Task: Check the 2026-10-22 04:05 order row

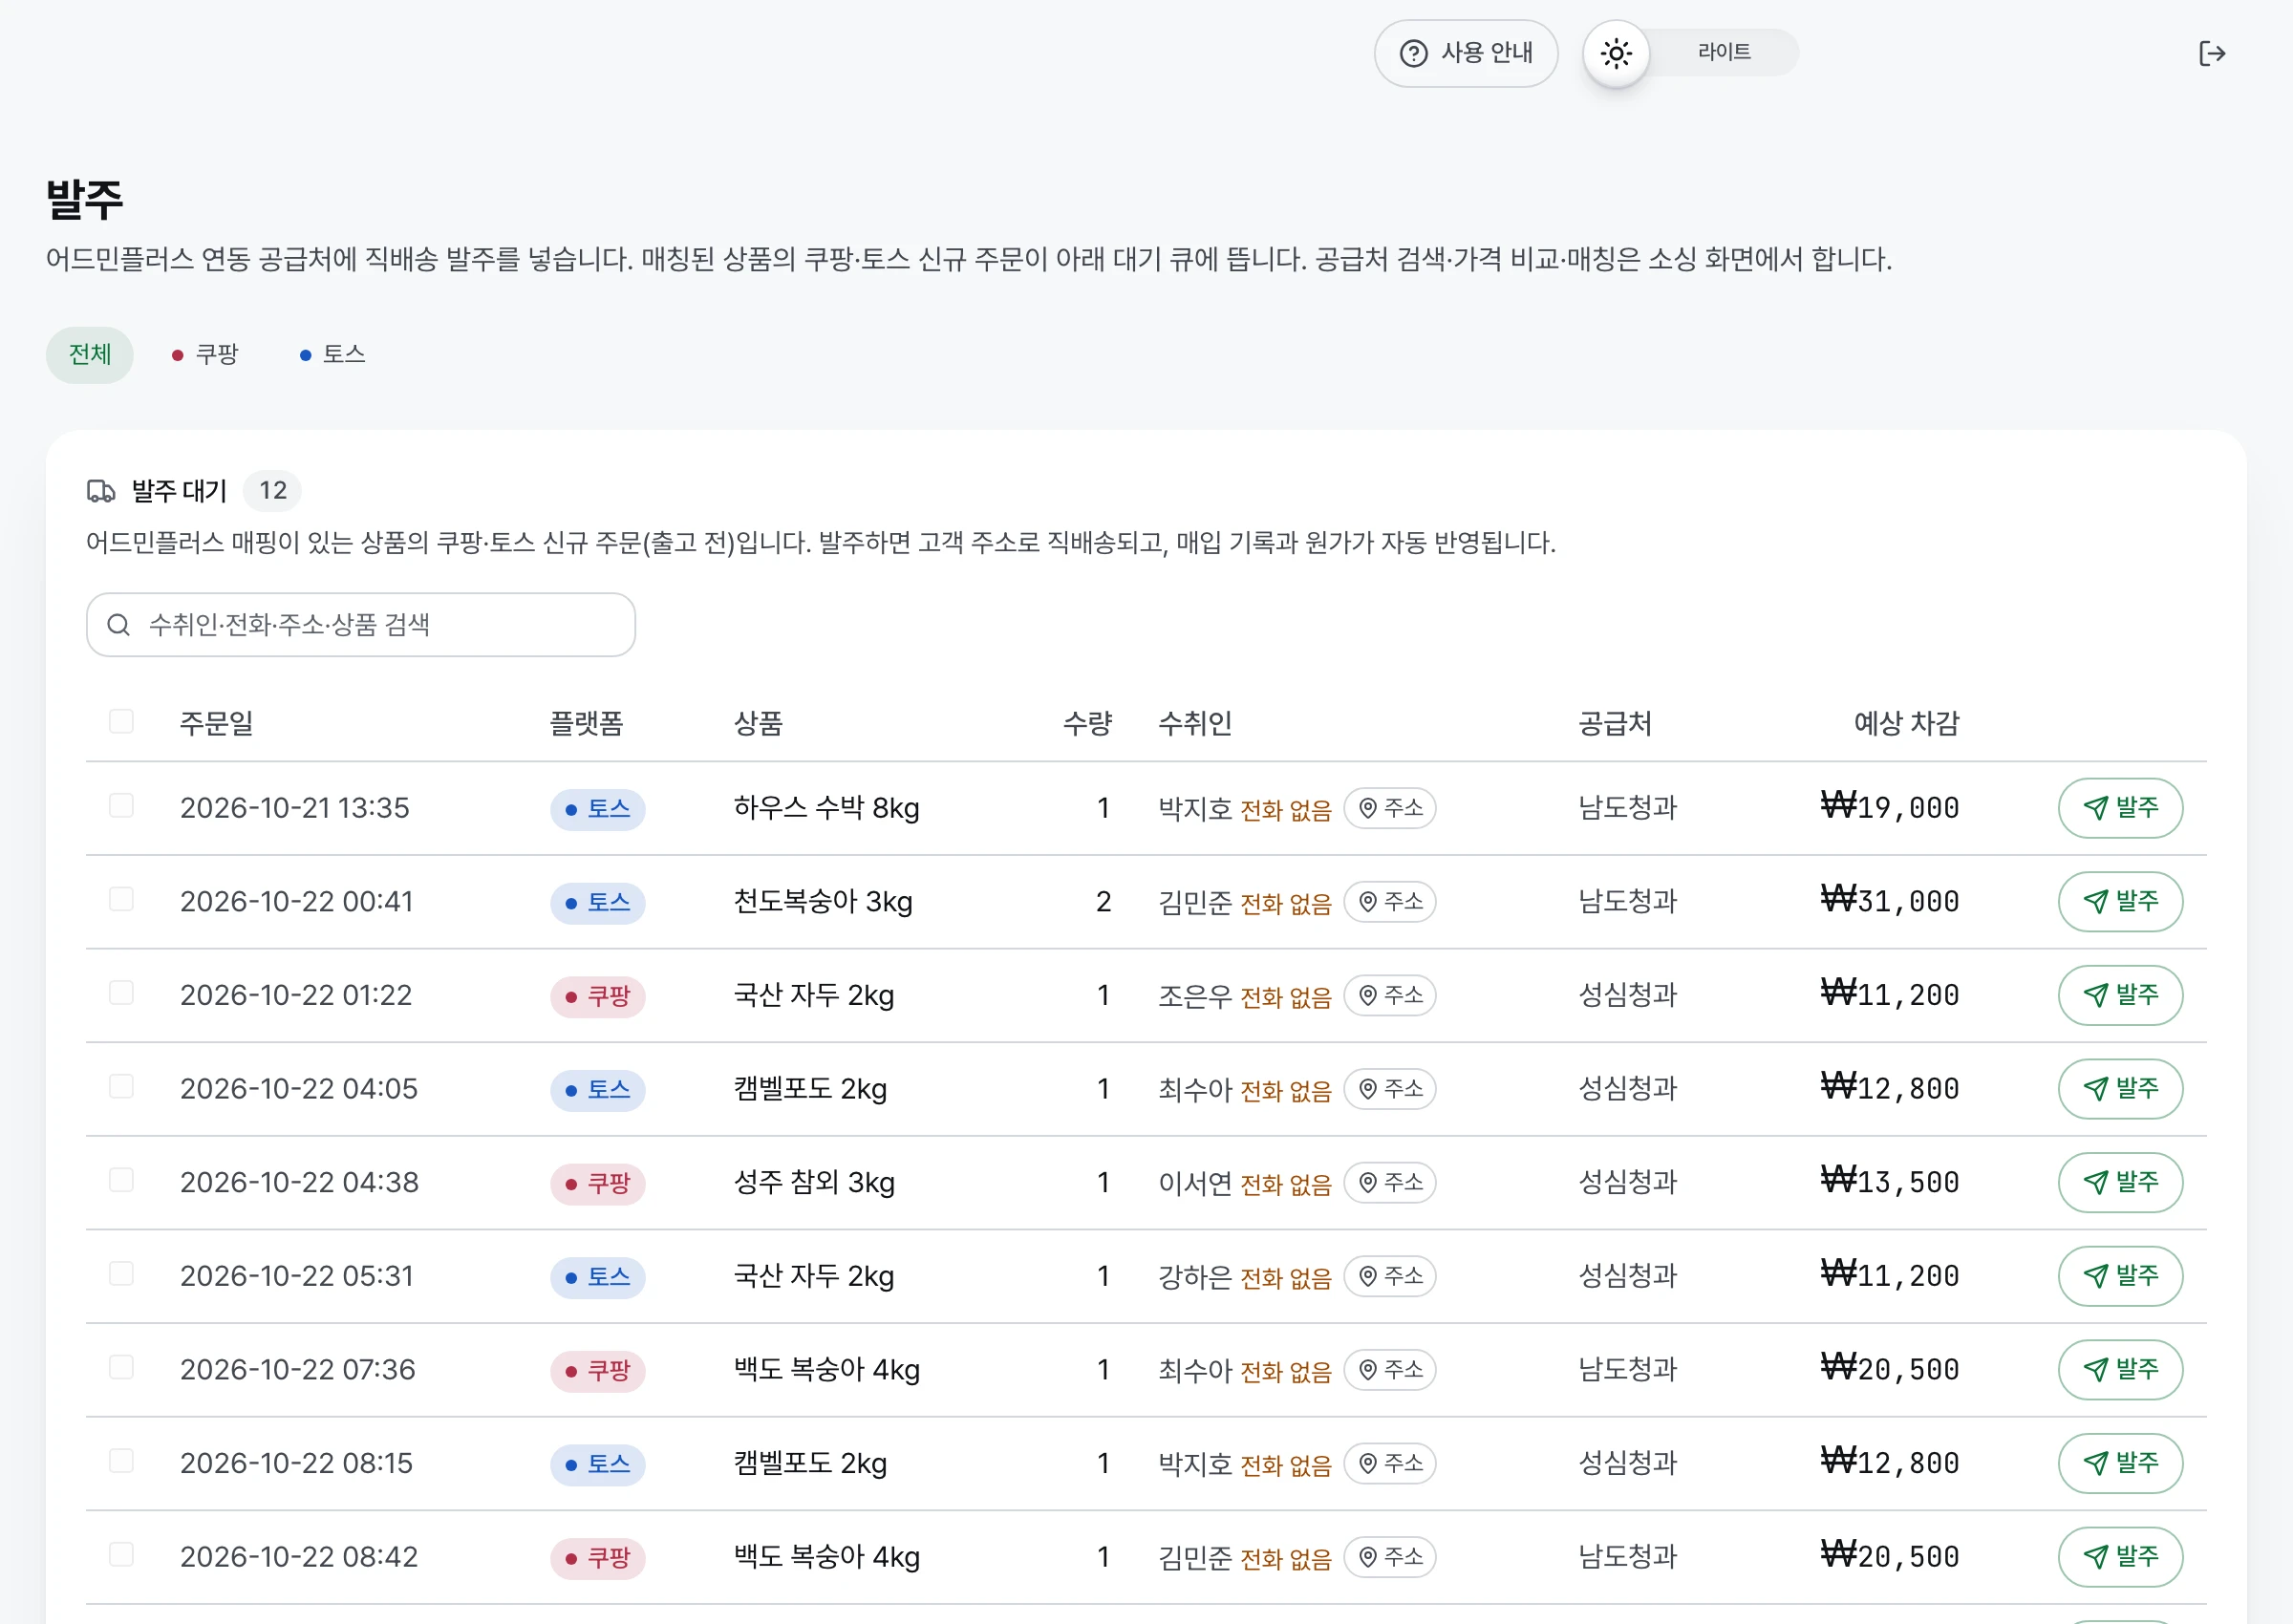Action: (x=121, y=1086)
